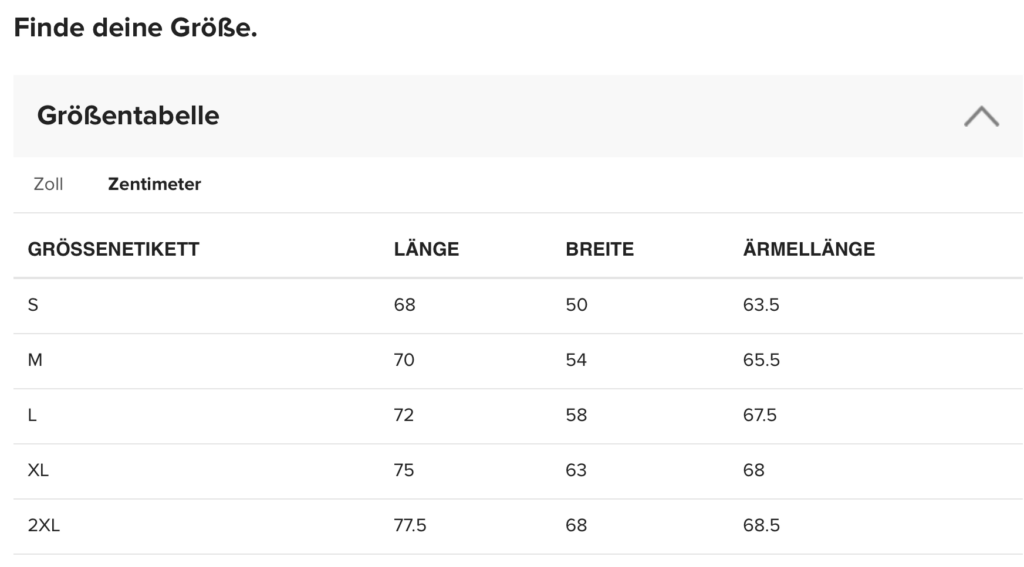Click the length value 75 for XL

[x=404, y=470]
